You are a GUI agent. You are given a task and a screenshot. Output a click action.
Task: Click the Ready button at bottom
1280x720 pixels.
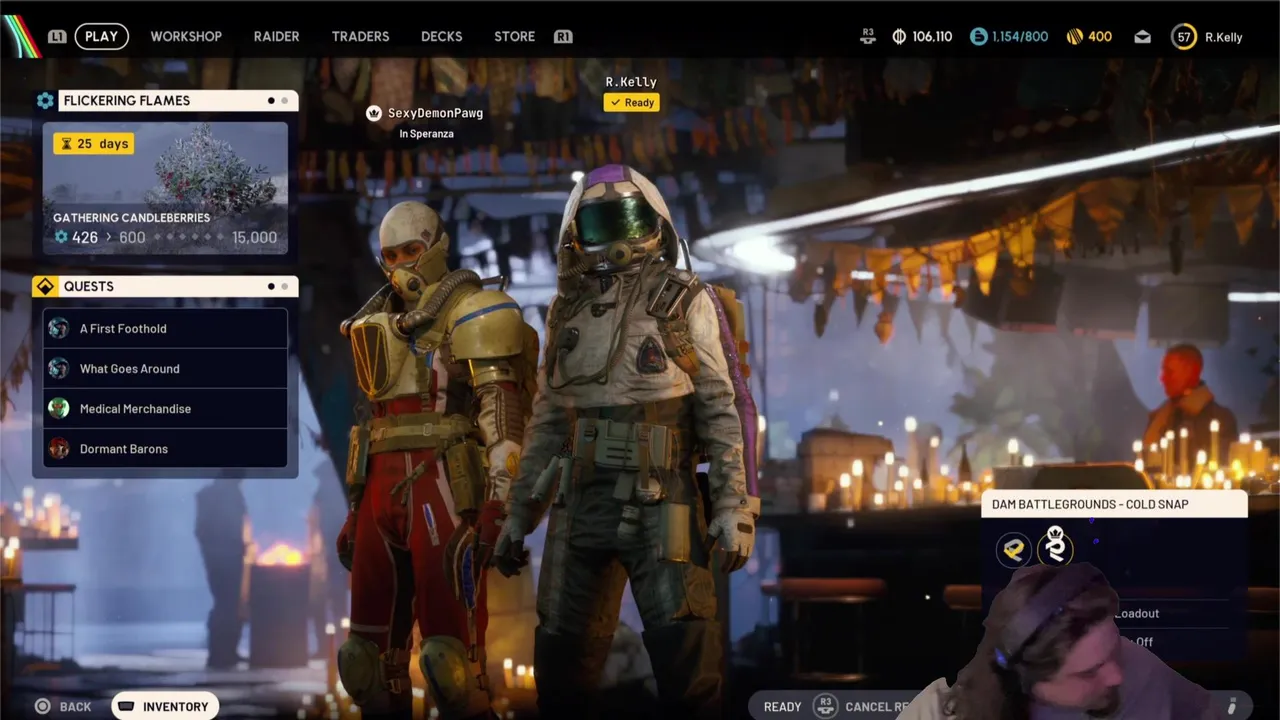coord(782,706)
